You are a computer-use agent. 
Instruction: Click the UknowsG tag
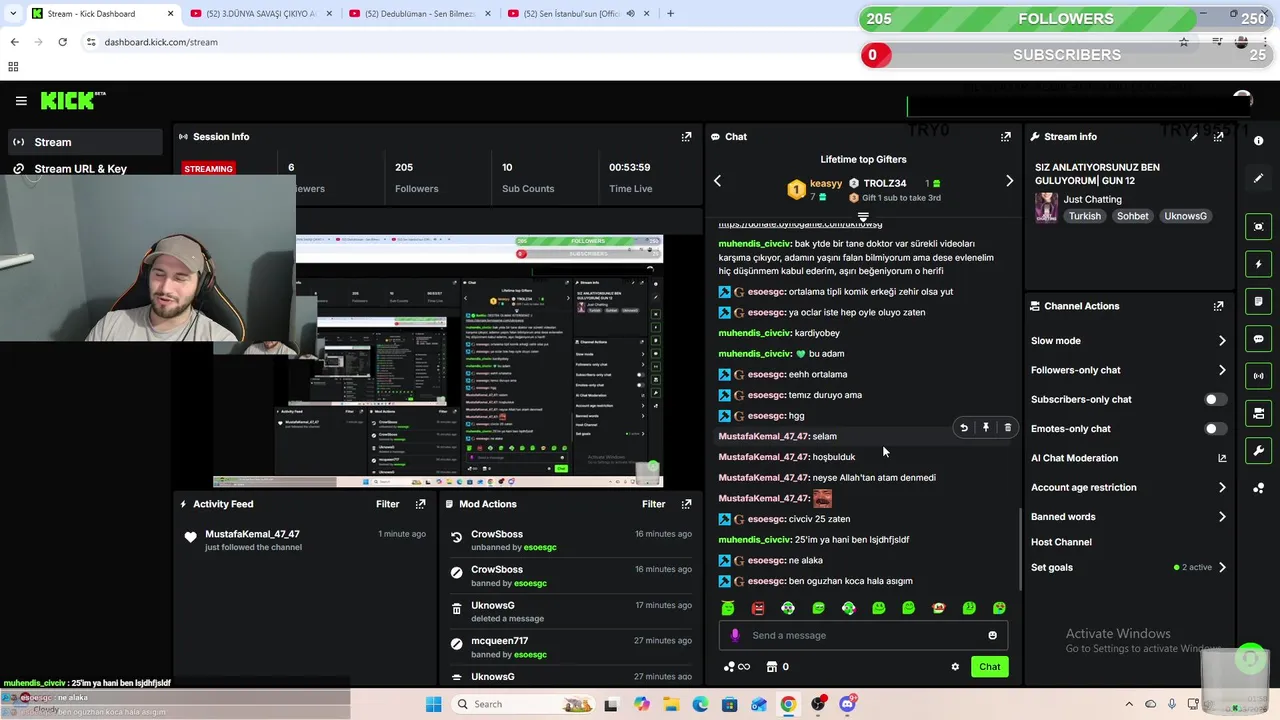pyautogui.click(x=1185, y=216)
